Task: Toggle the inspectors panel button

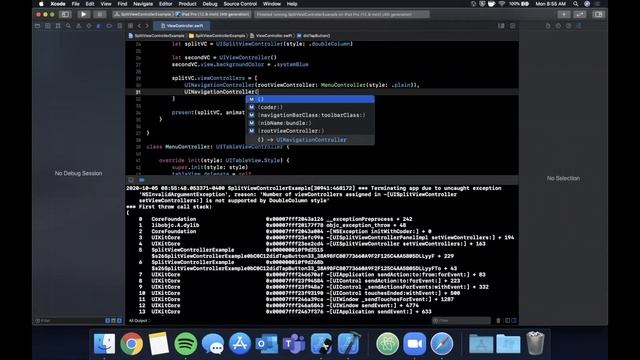Action: pos(598,14)
